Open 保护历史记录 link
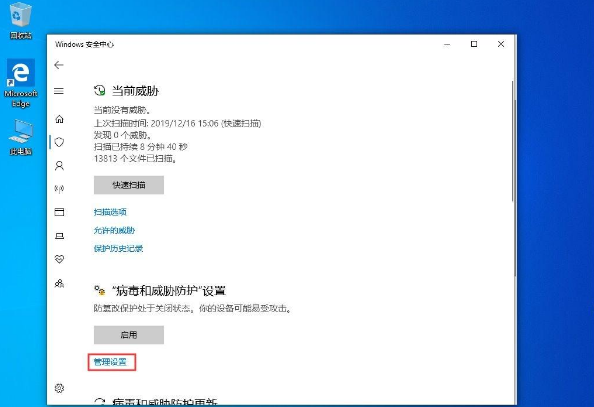 119,249
